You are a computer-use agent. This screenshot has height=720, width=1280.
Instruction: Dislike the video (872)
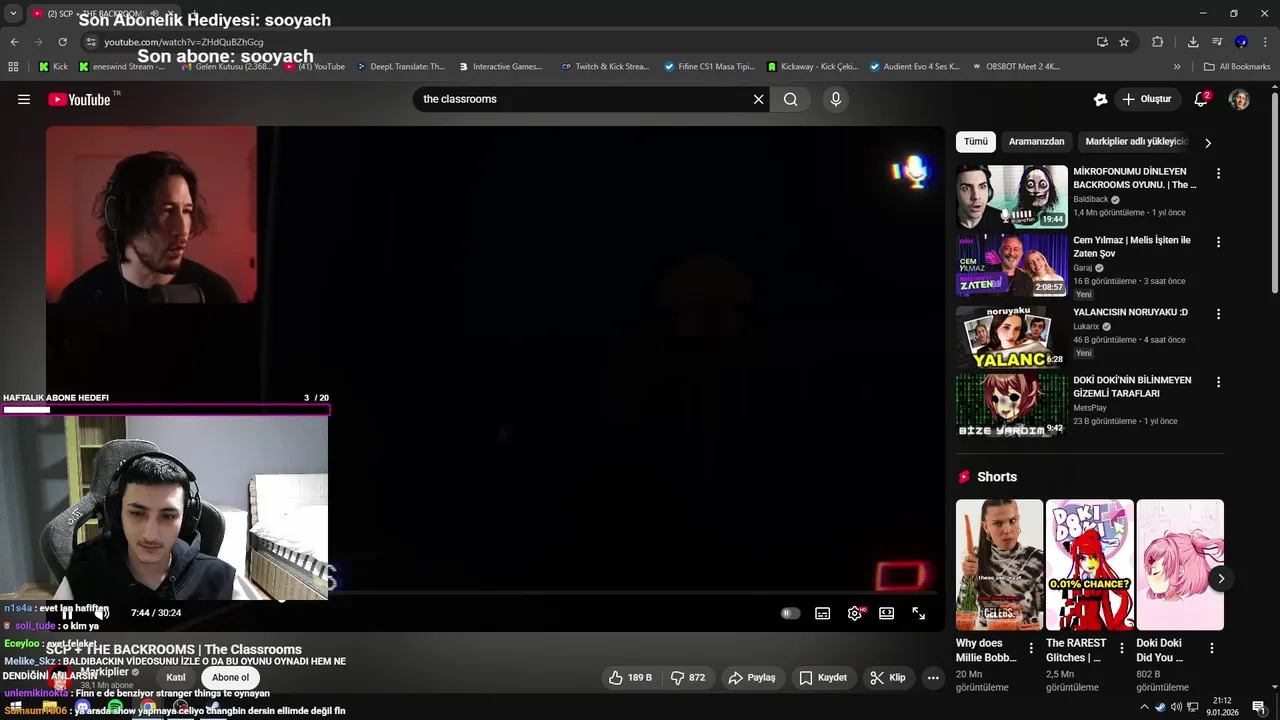pyautogui.click(x=688, y=677)
